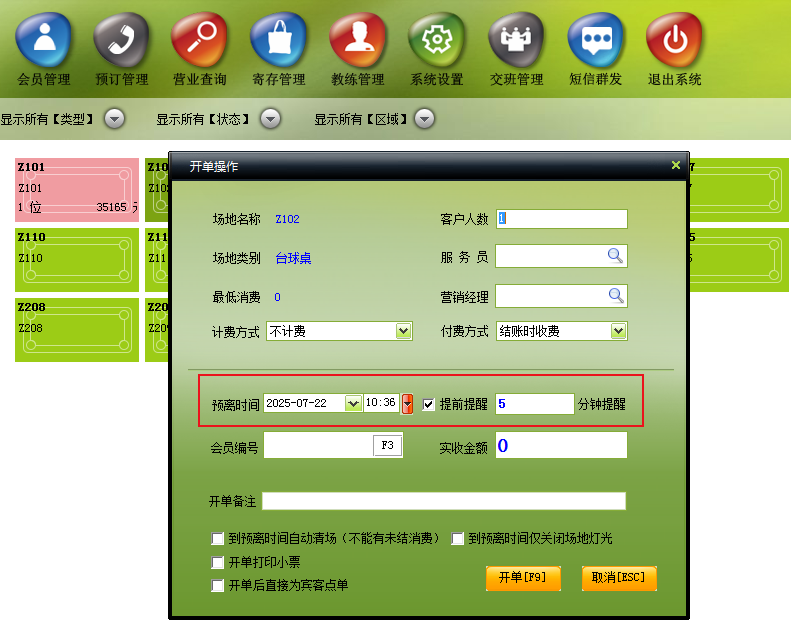Open 系统设置 gear icon

click(437, 40)
